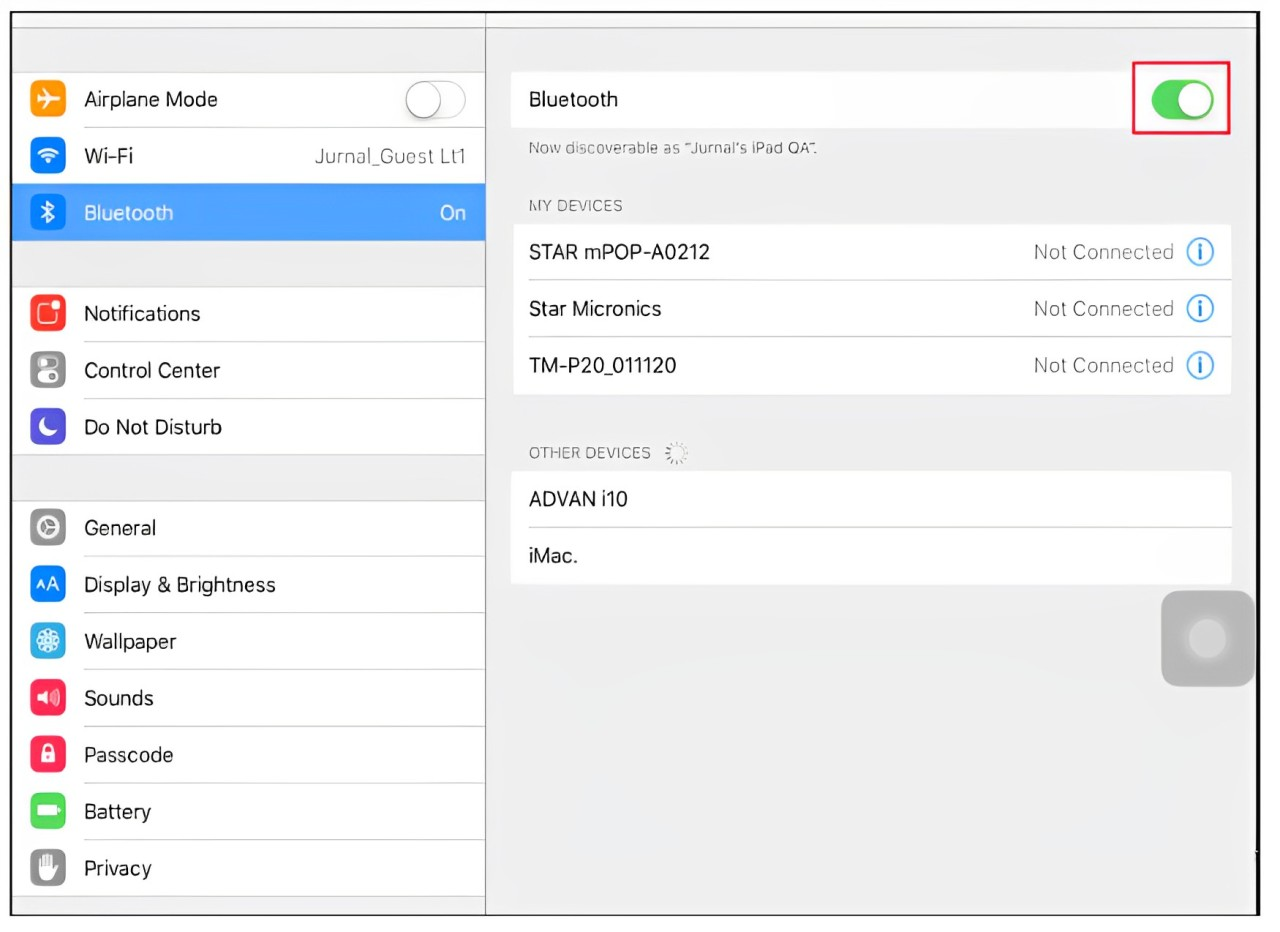Open Wallpaper settings
1280x932 pixels.
click(248, 641)
